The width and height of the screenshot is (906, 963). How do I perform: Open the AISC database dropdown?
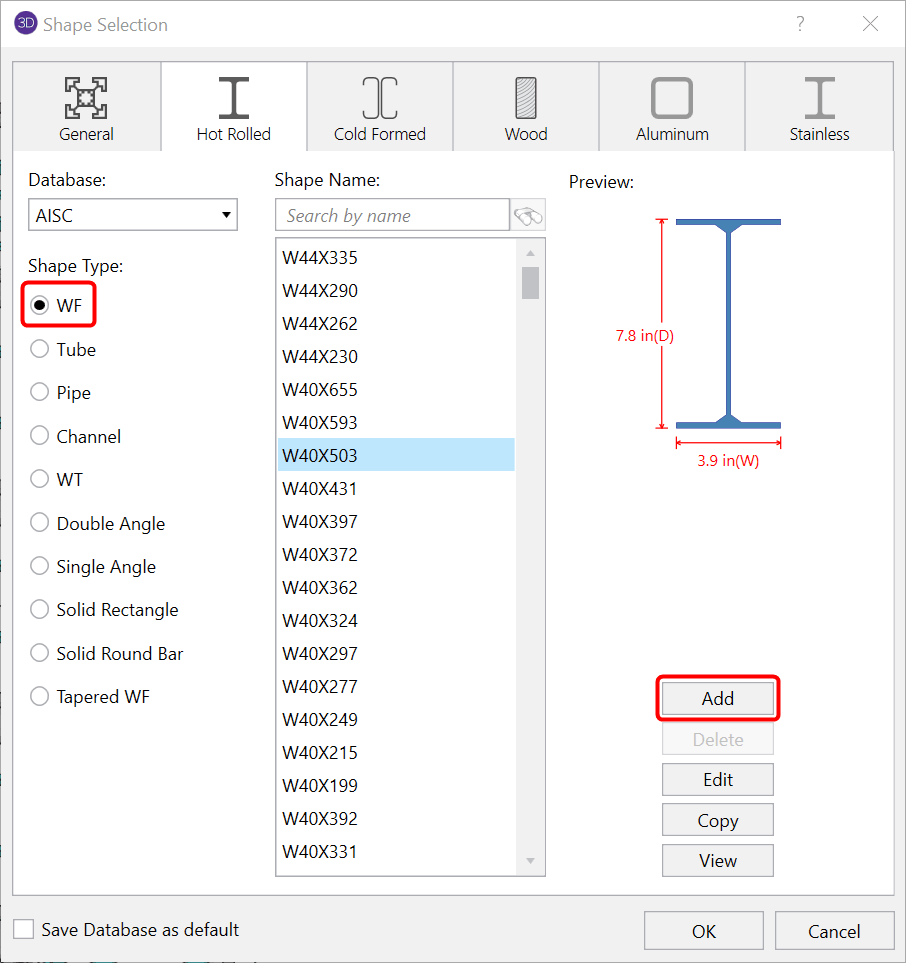(x=133, y=215)
